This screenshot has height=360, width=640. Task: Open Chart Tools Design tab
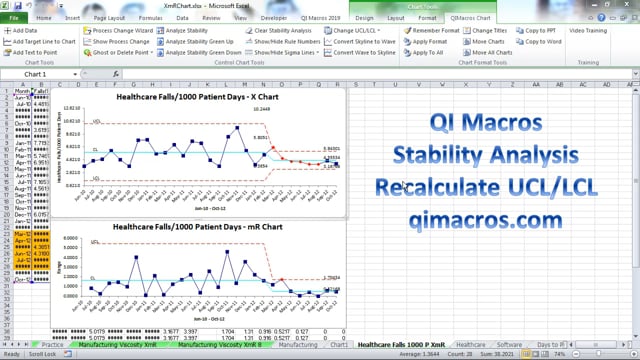(x=364, y=18)
